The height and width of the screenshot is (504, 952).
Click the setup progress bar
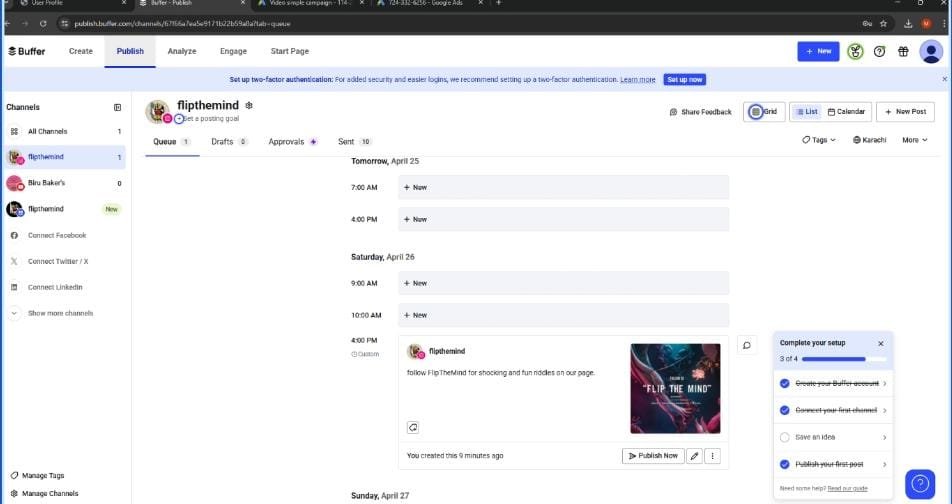click(x=833, y=358)
